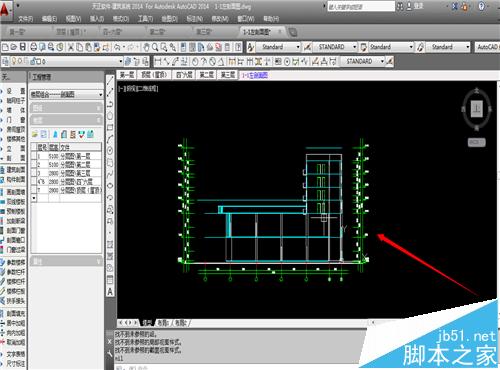Viewport: 500px width, 370px height.
Task: Click the keyword search input field
Action: click(x=361, y=6)
